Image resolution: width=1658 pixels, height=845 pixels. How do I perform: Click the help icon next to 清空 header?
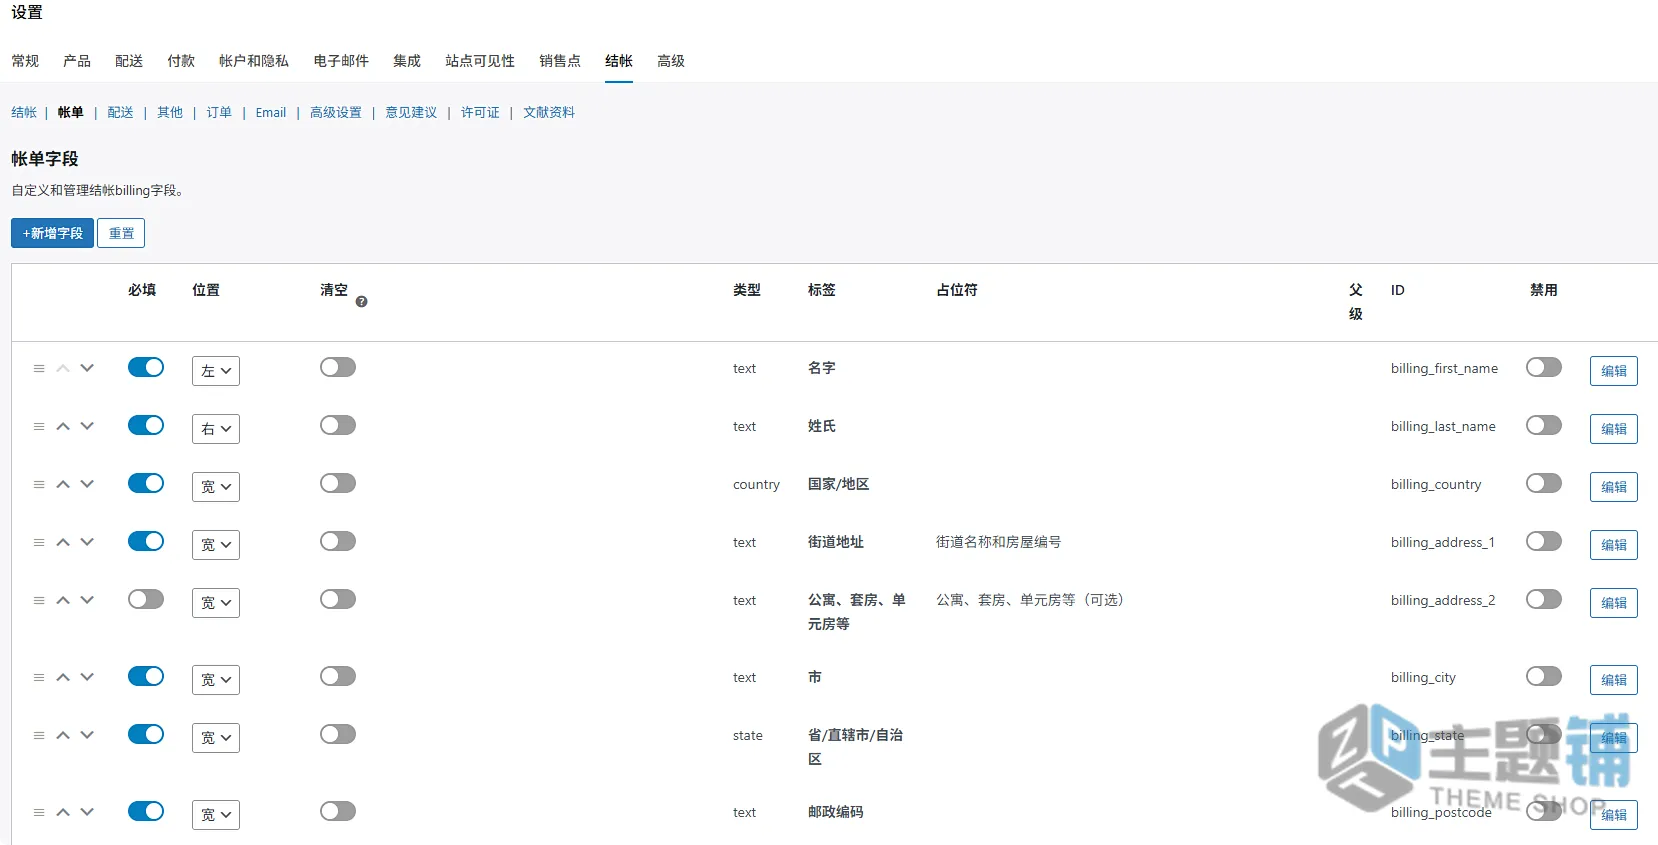click(x=361, y=301)
